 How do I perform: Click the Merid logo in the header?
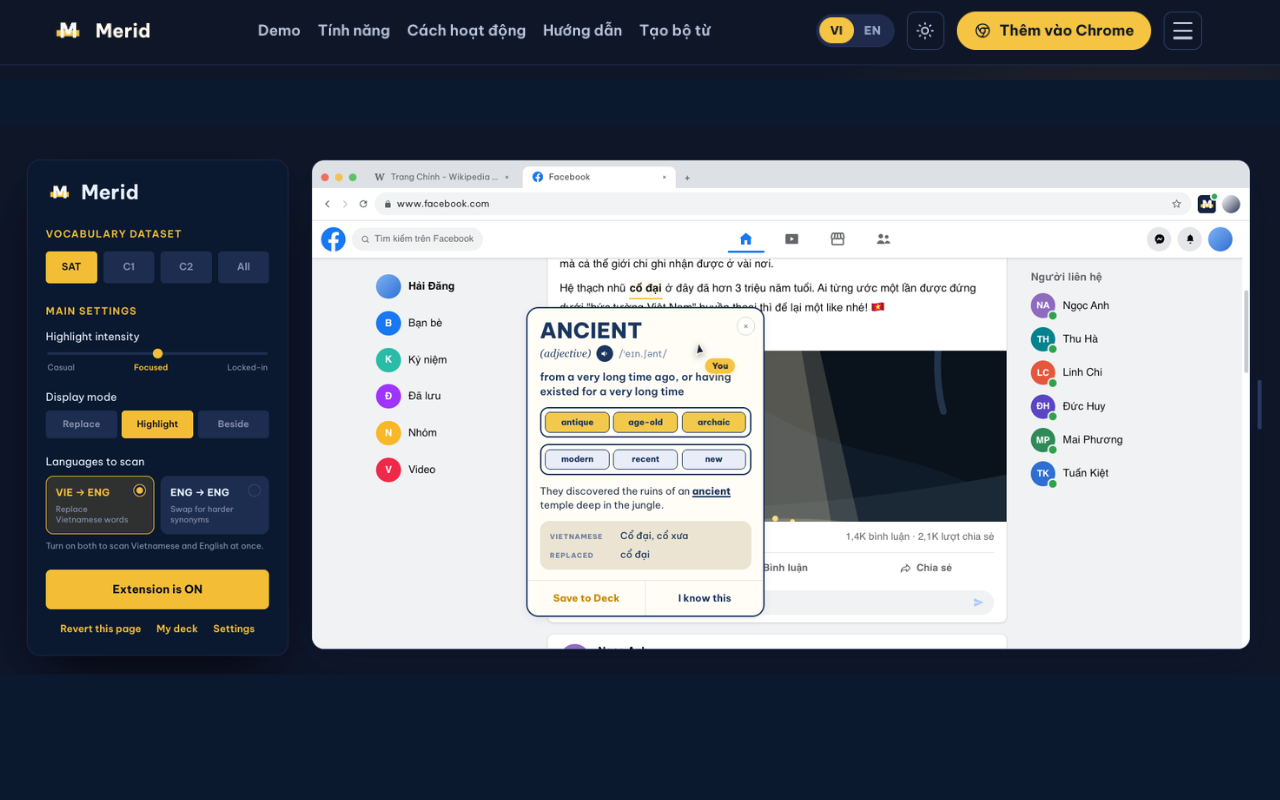[x=103, y=31]
